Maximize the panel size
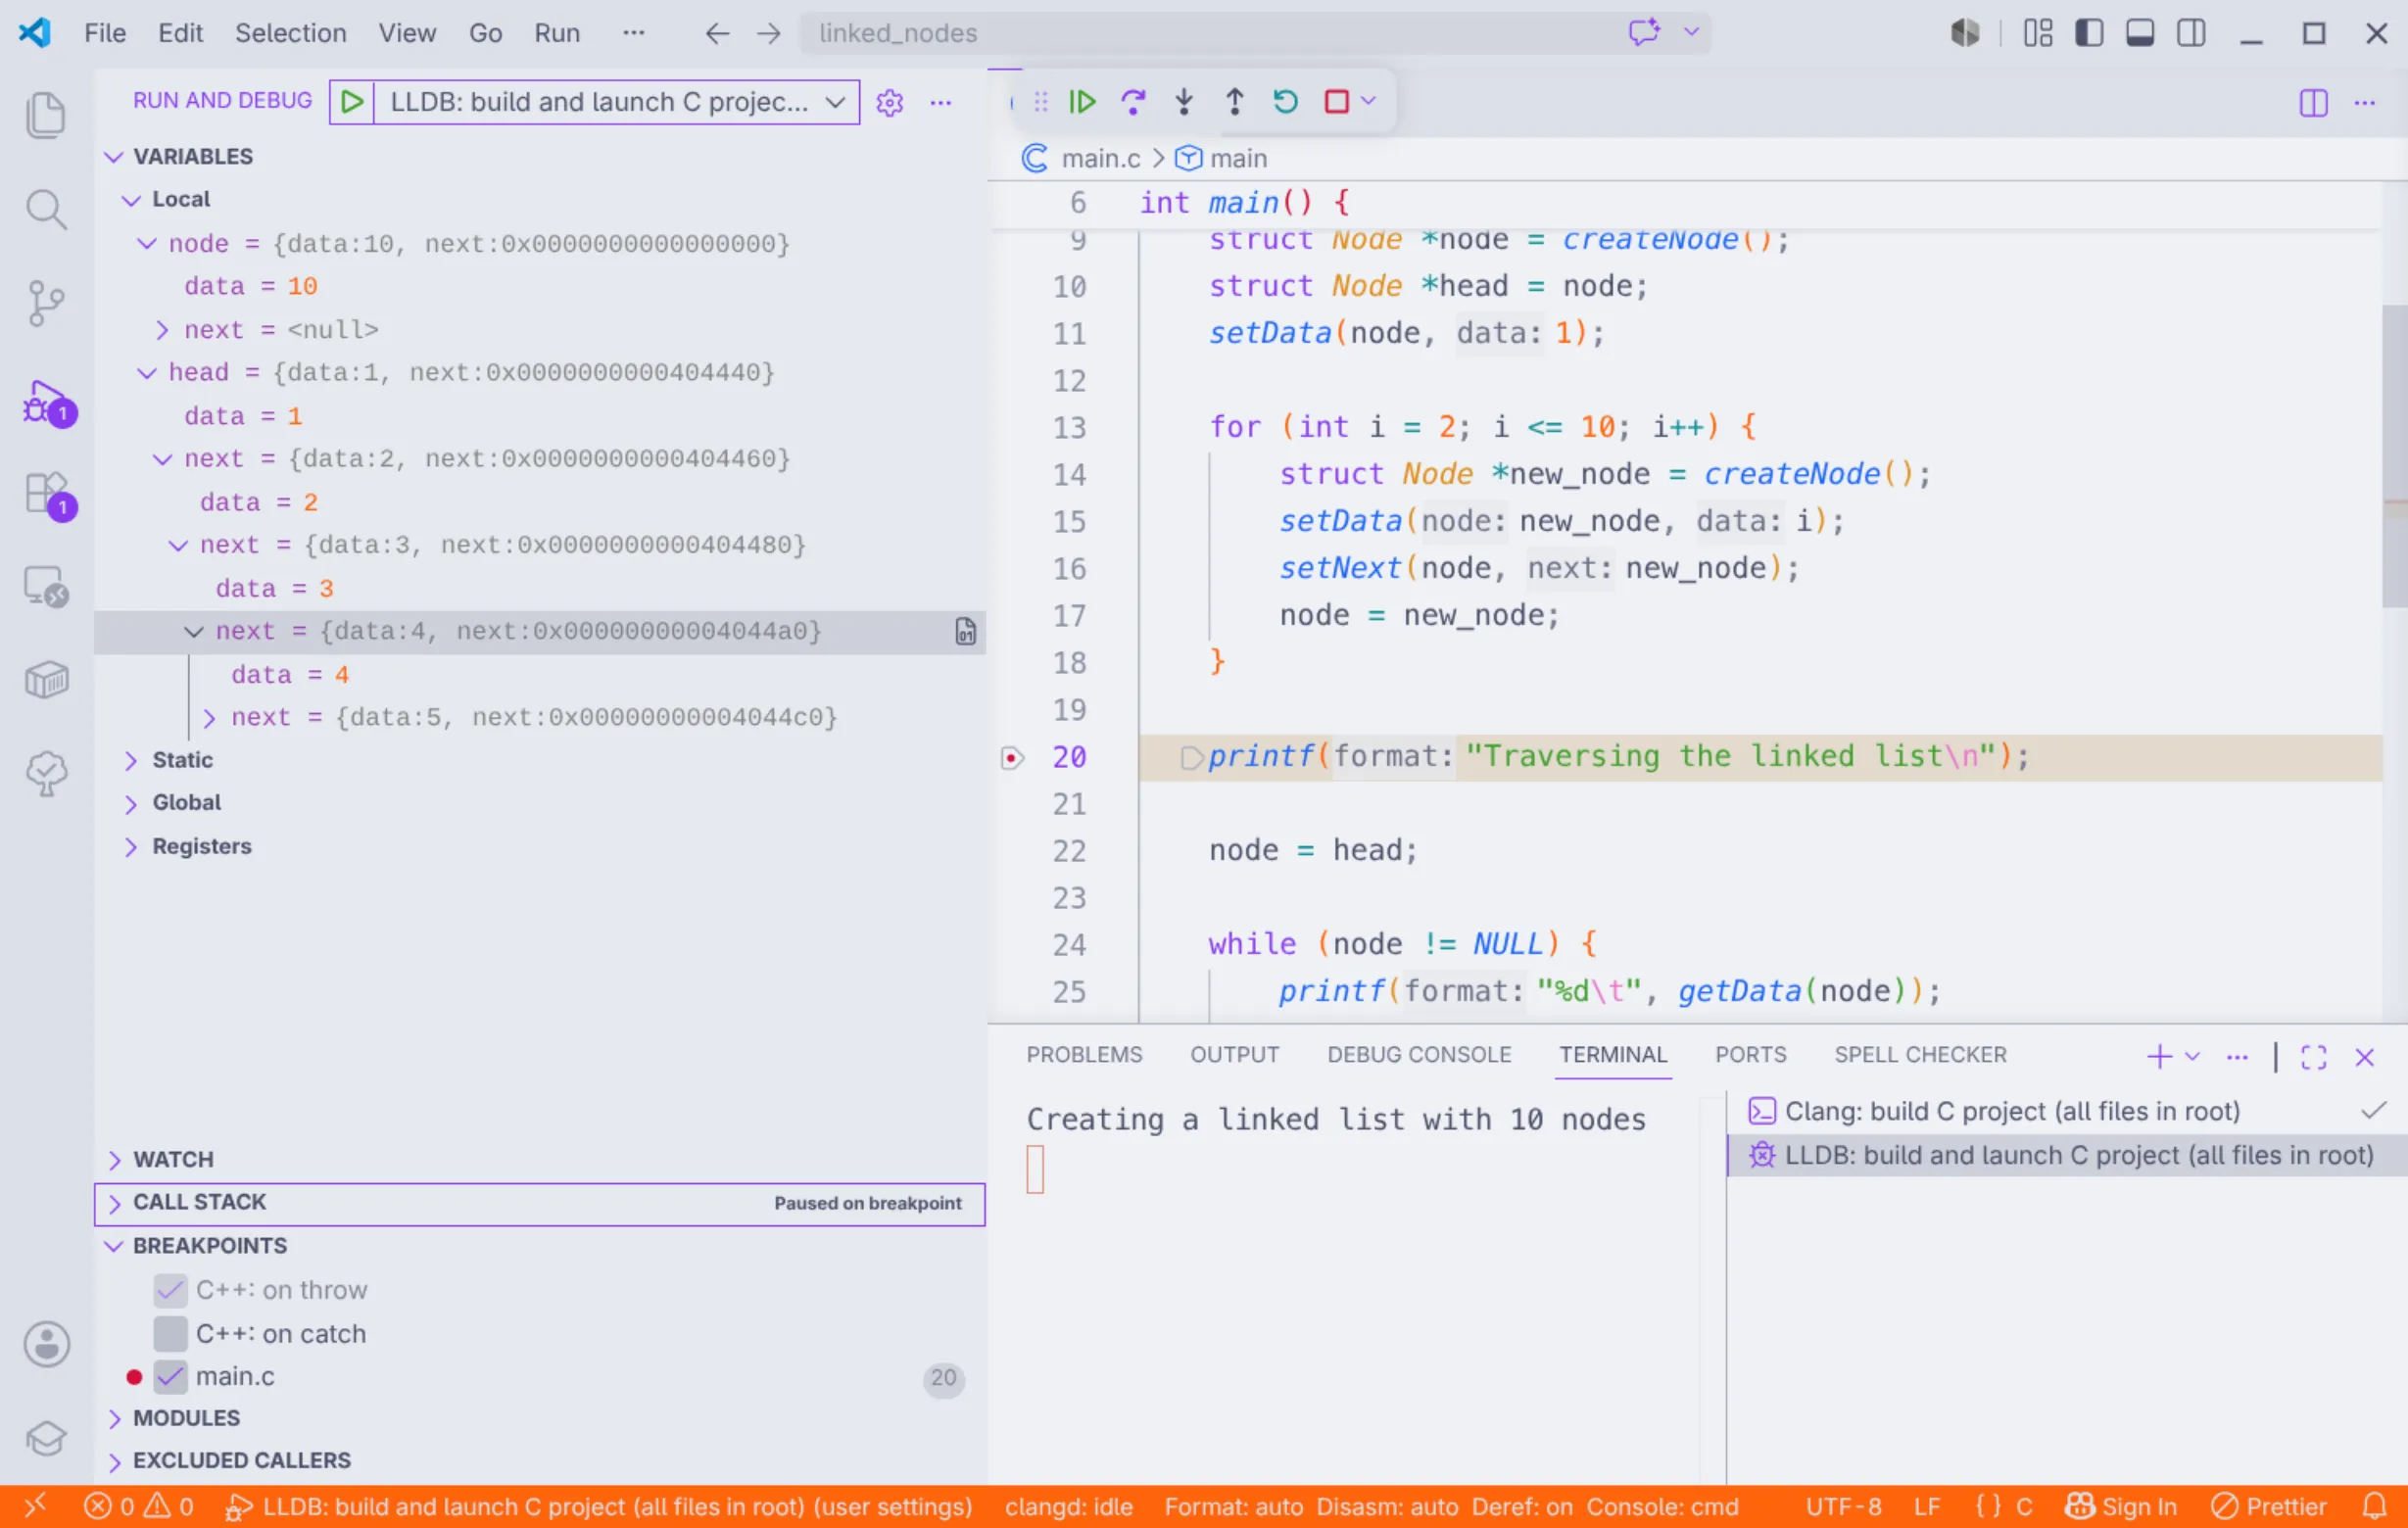2408x1528 pixels. coord(2314,1057)
